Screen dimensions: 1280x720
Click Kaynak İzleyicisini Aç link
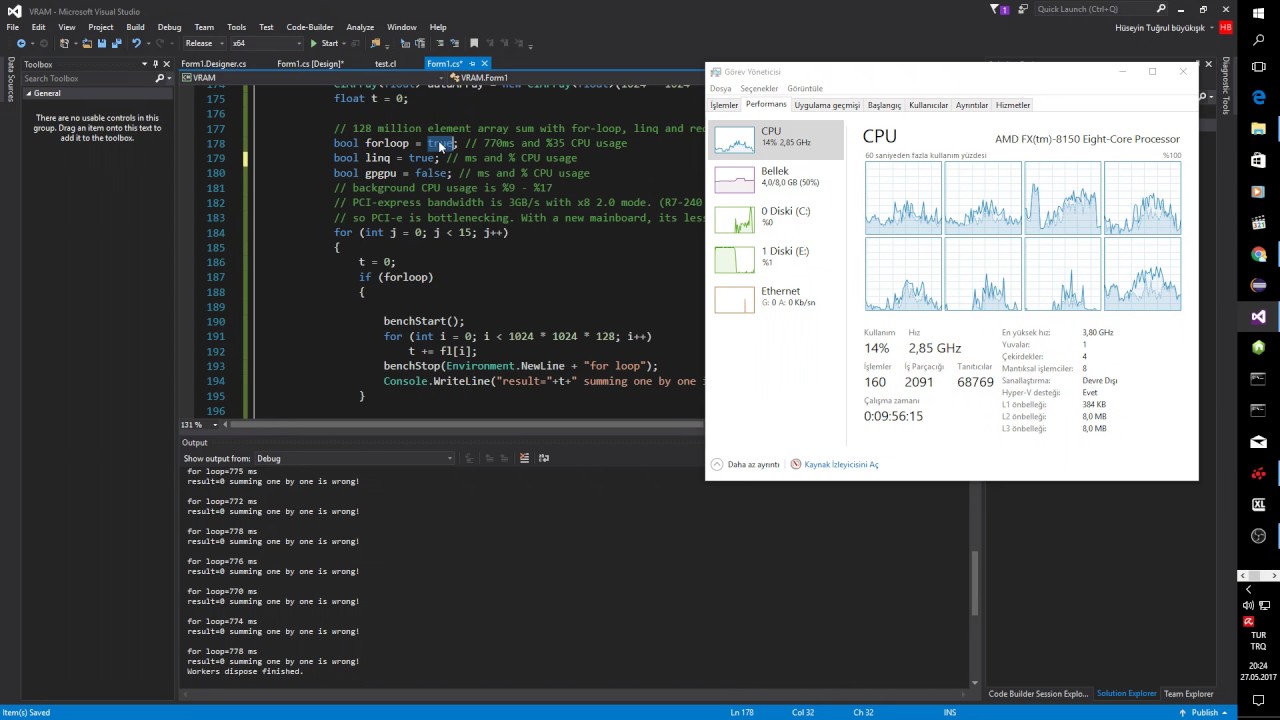(x=841, y=464)
